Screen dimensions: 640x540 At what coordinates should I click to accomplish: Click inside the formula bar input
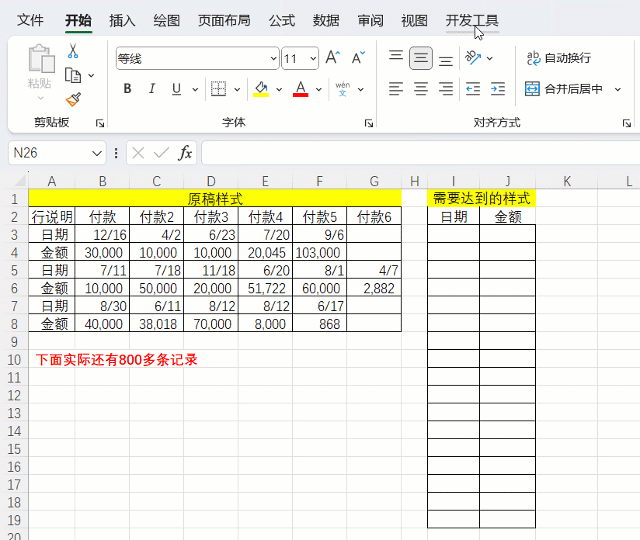pyautogui.click(x=420, y=153)
